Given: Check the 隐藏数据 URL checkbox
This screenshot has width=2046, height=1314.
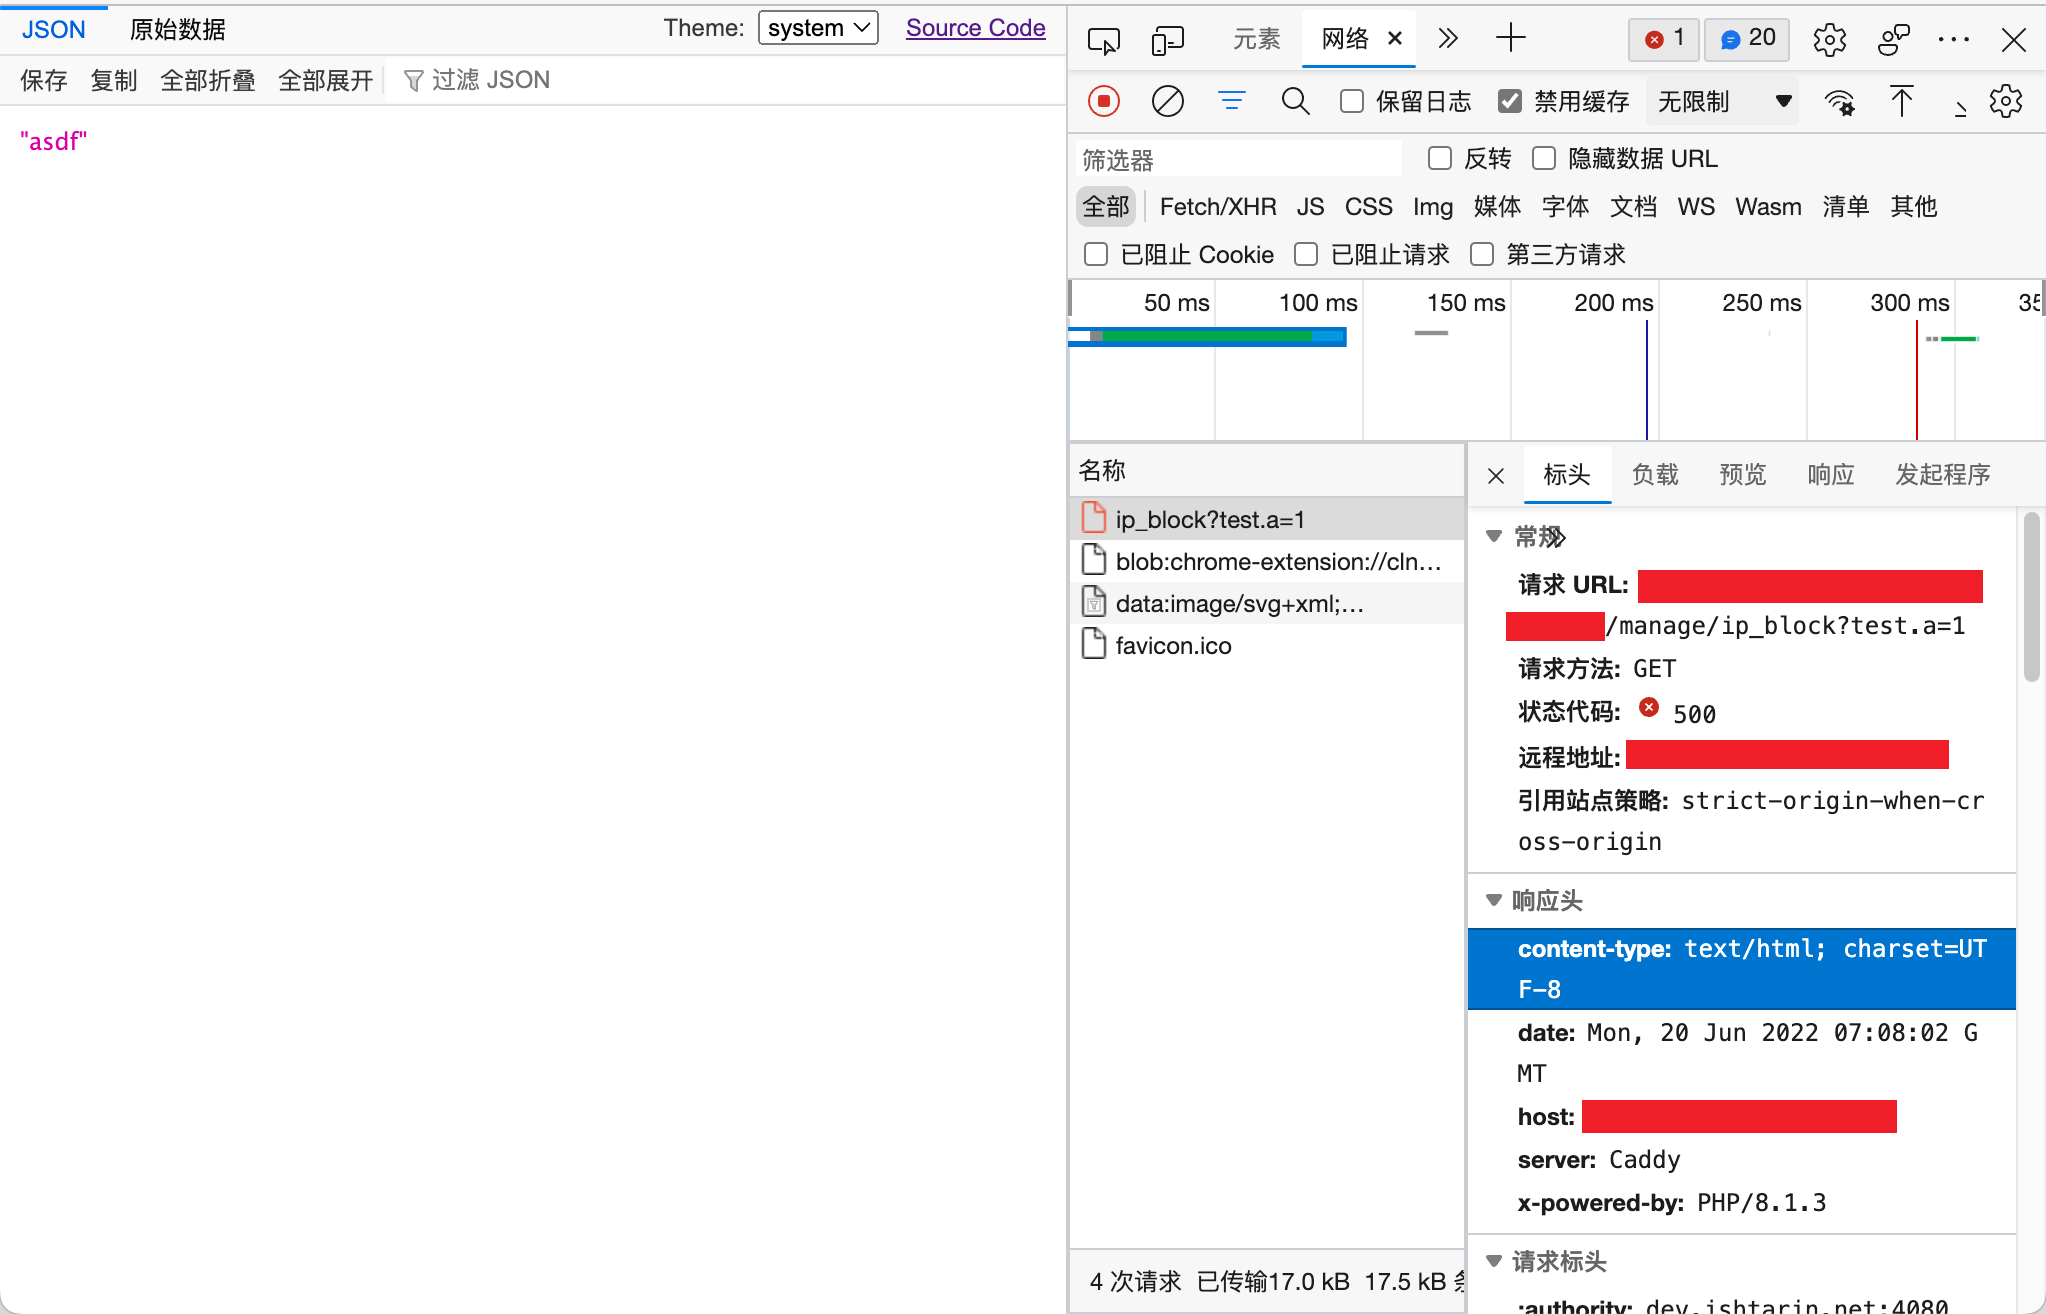Looking at the screenshot, I should [1544, 158].
